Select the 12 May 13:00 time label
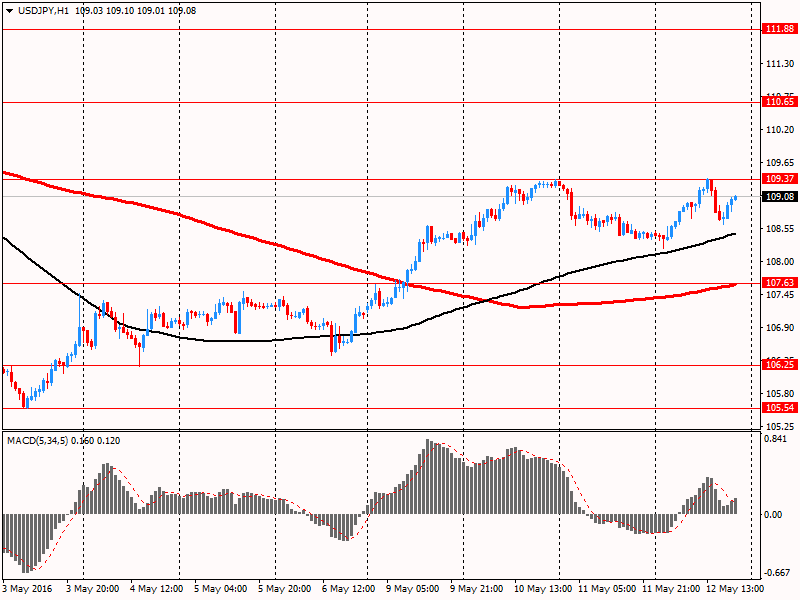Viewport: 800px width, 600px height. (735, 589)
